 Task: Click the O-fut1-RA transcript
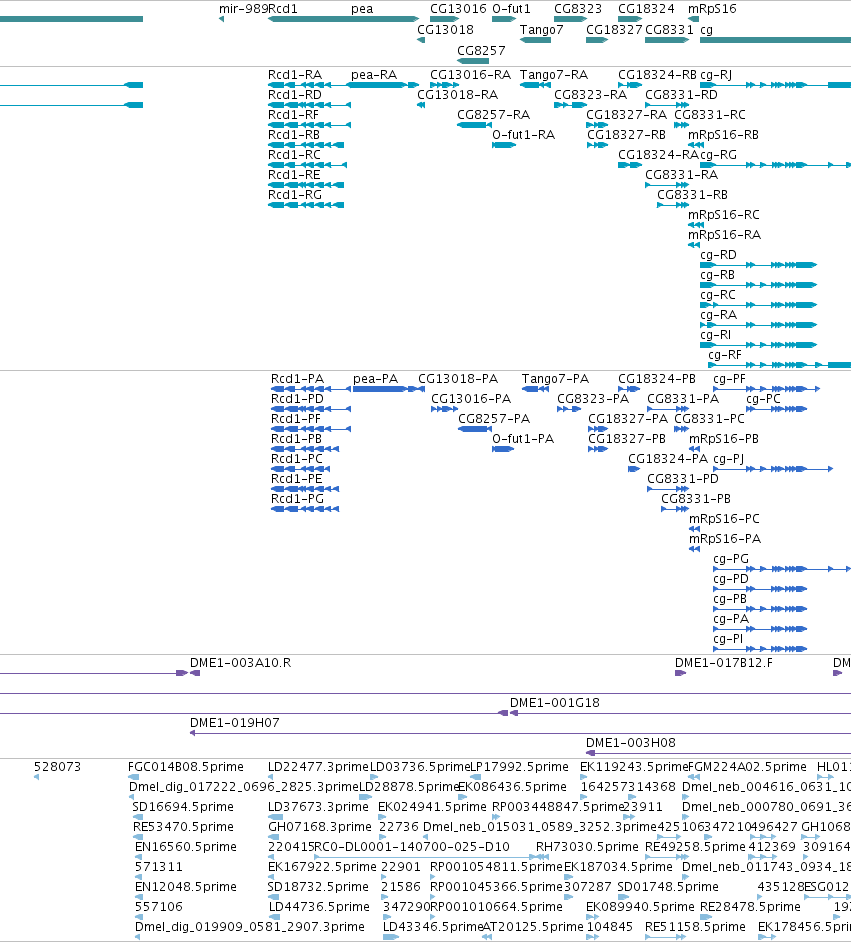(523, 135)
